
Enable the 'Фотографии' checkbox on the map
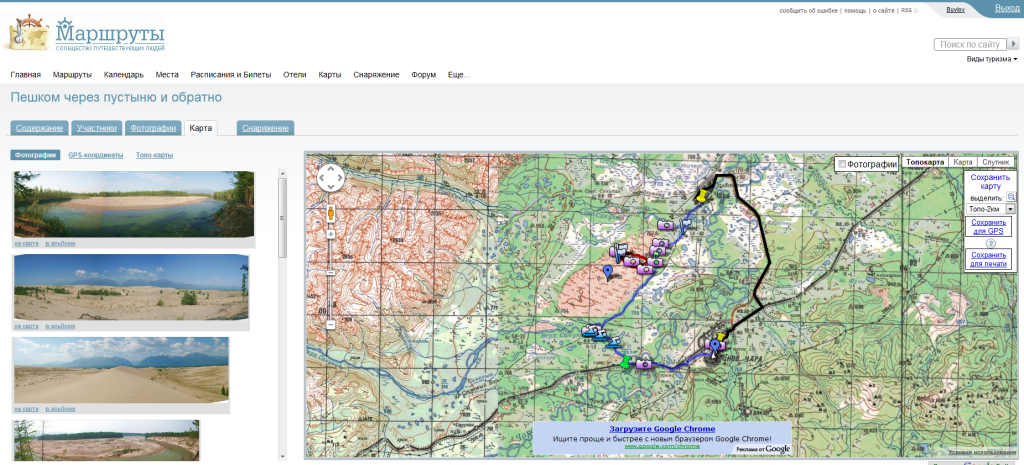tap(842, 164)
